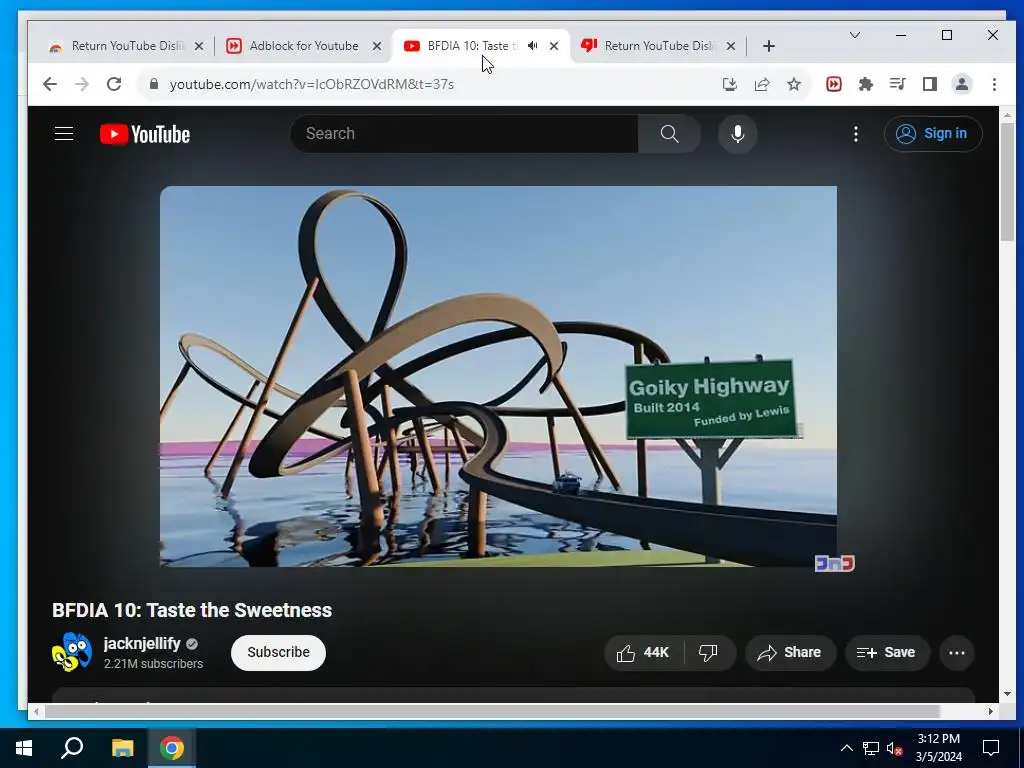Open the network tray icon
Image resolution: width=1024 pixels, height=768 pixels.
871,748
